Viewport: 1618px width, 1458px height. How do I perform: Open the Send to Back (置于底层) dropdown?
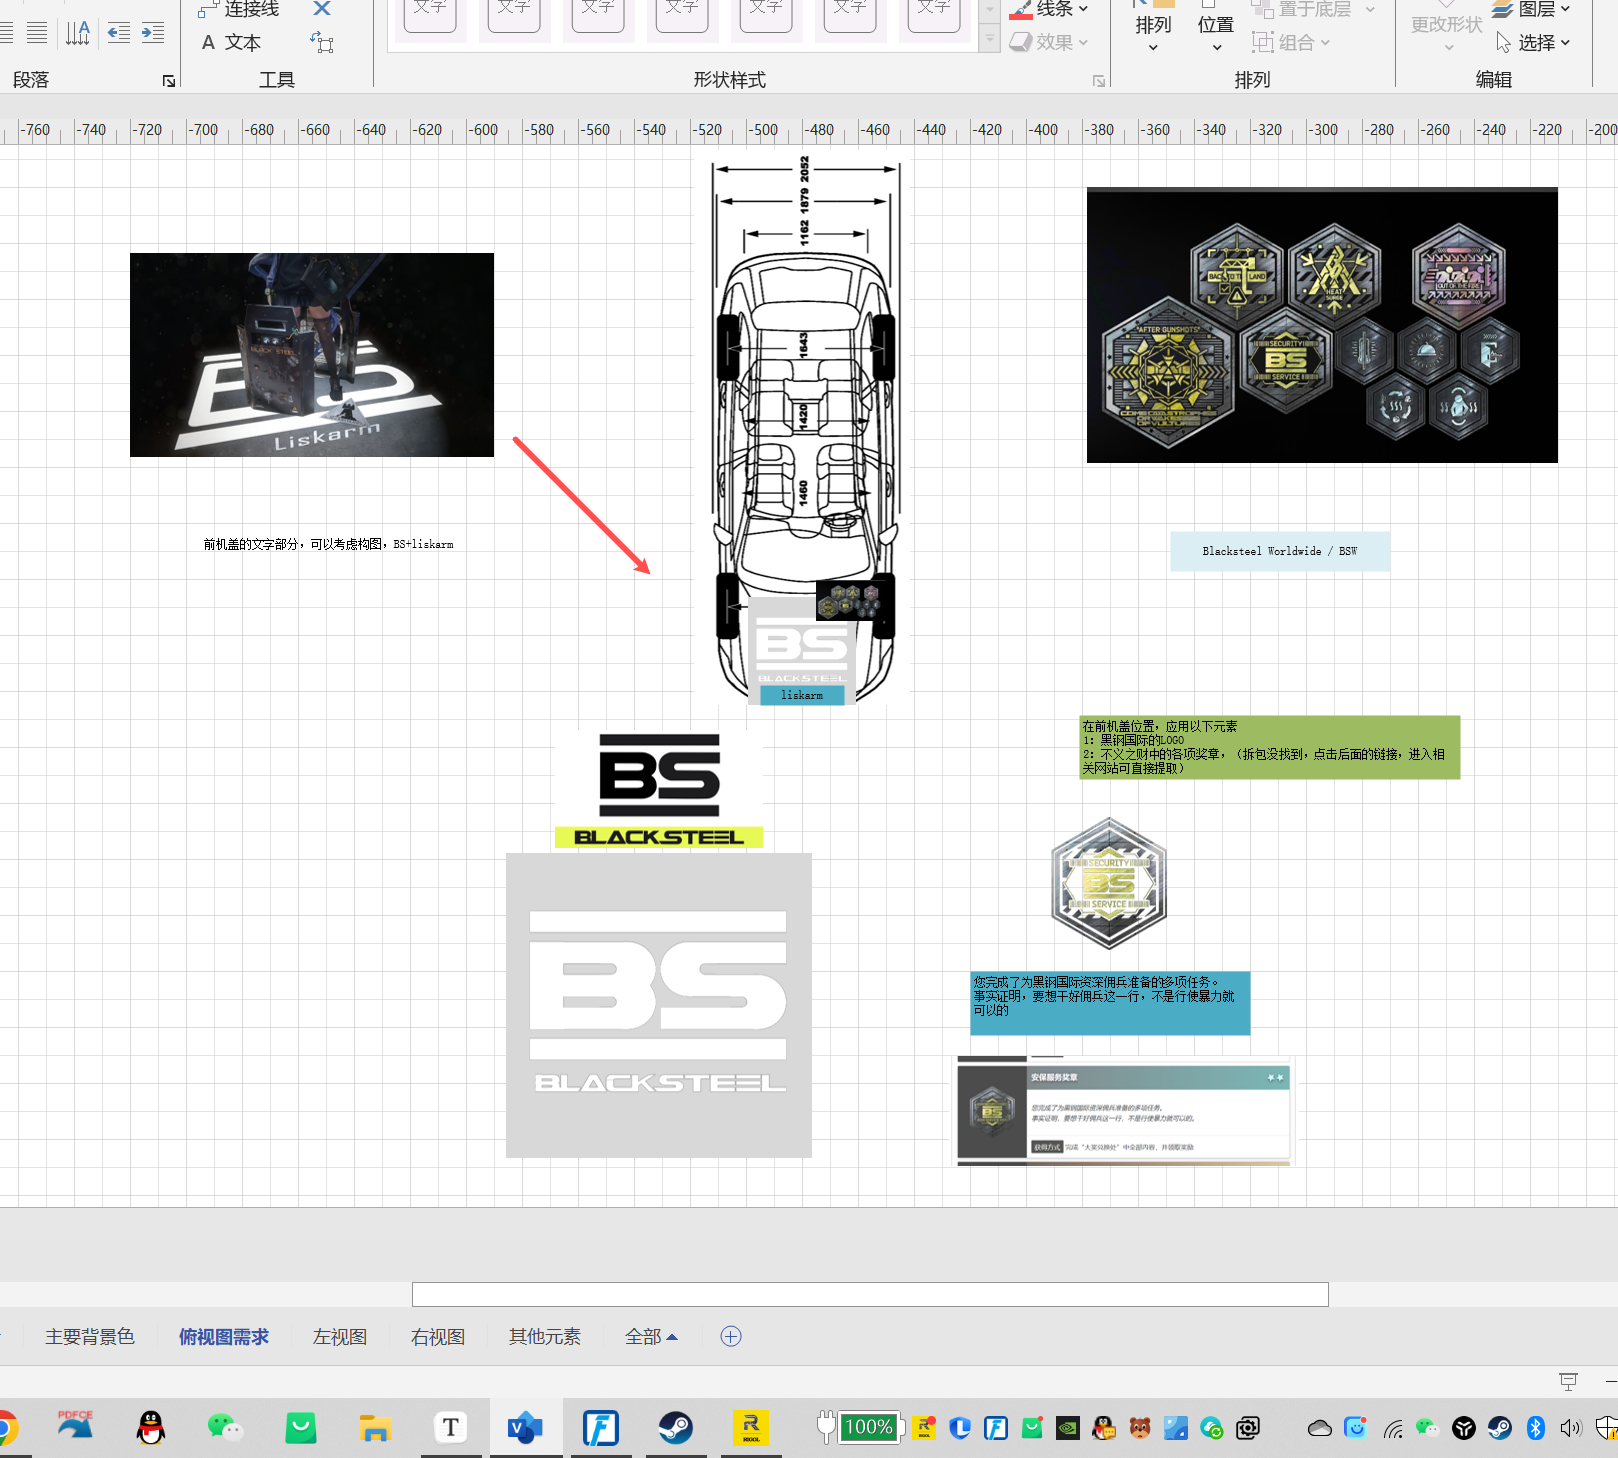pos(1314,9)
